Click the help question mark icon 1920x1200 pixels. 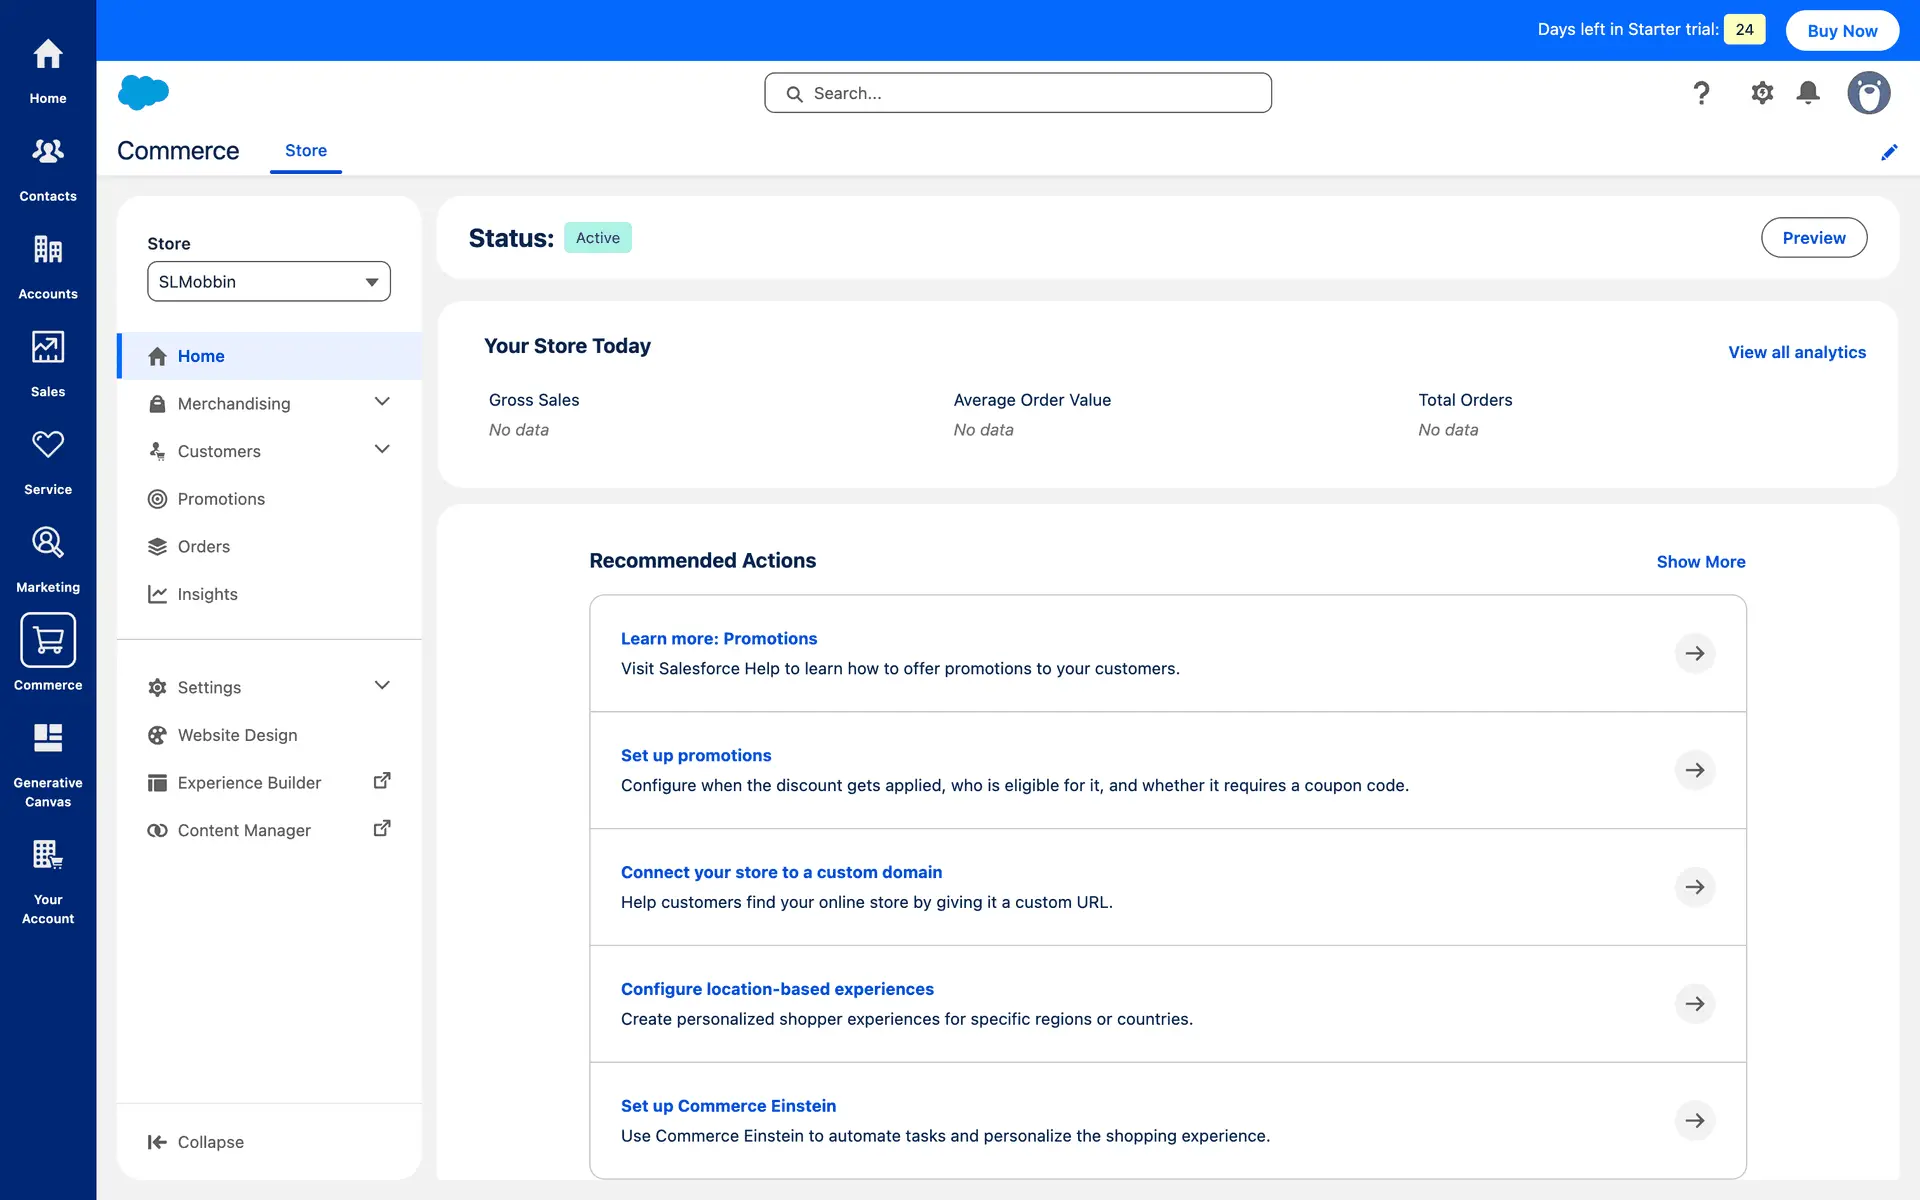[1701, 93]
